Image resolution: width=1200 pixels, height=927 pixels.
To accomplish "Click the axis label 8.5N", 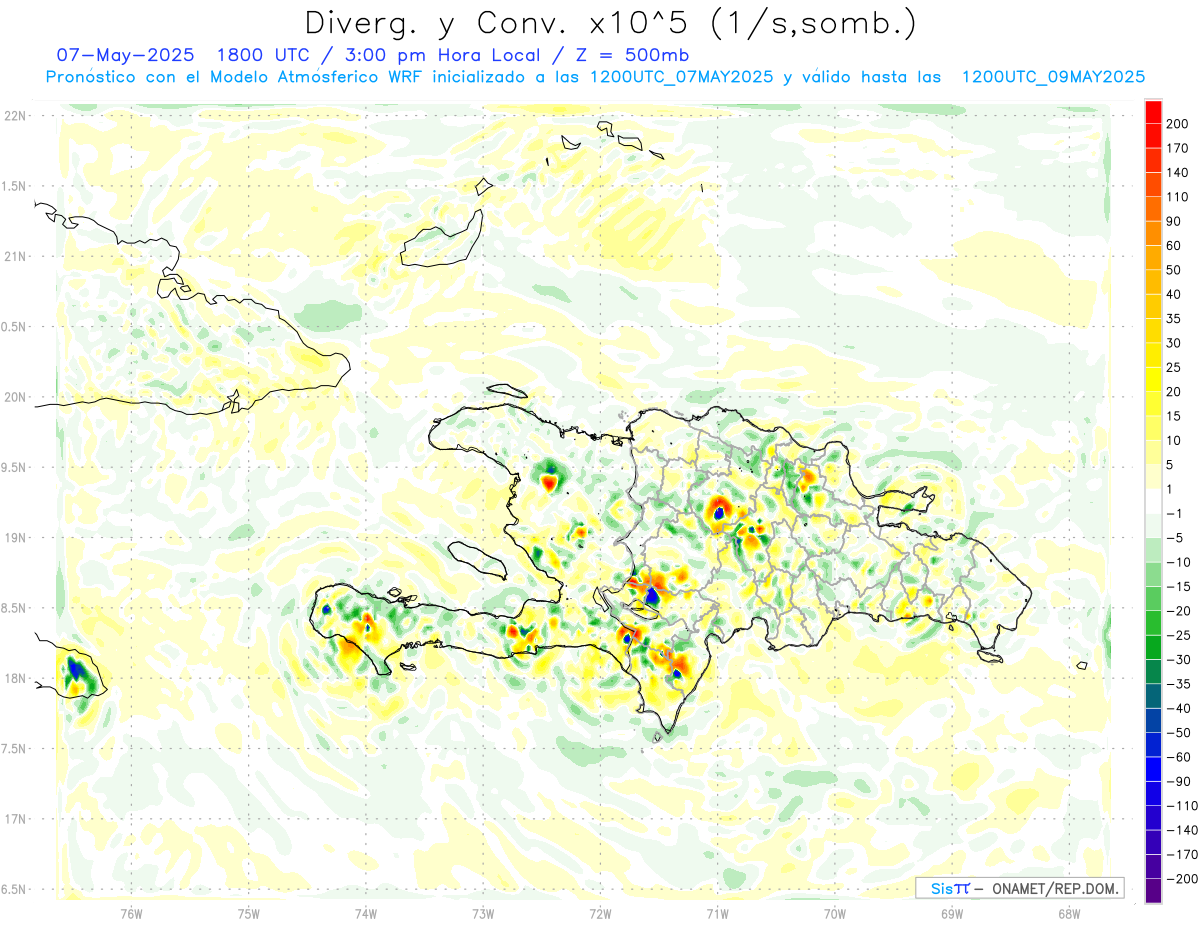I will pos(15,608).
